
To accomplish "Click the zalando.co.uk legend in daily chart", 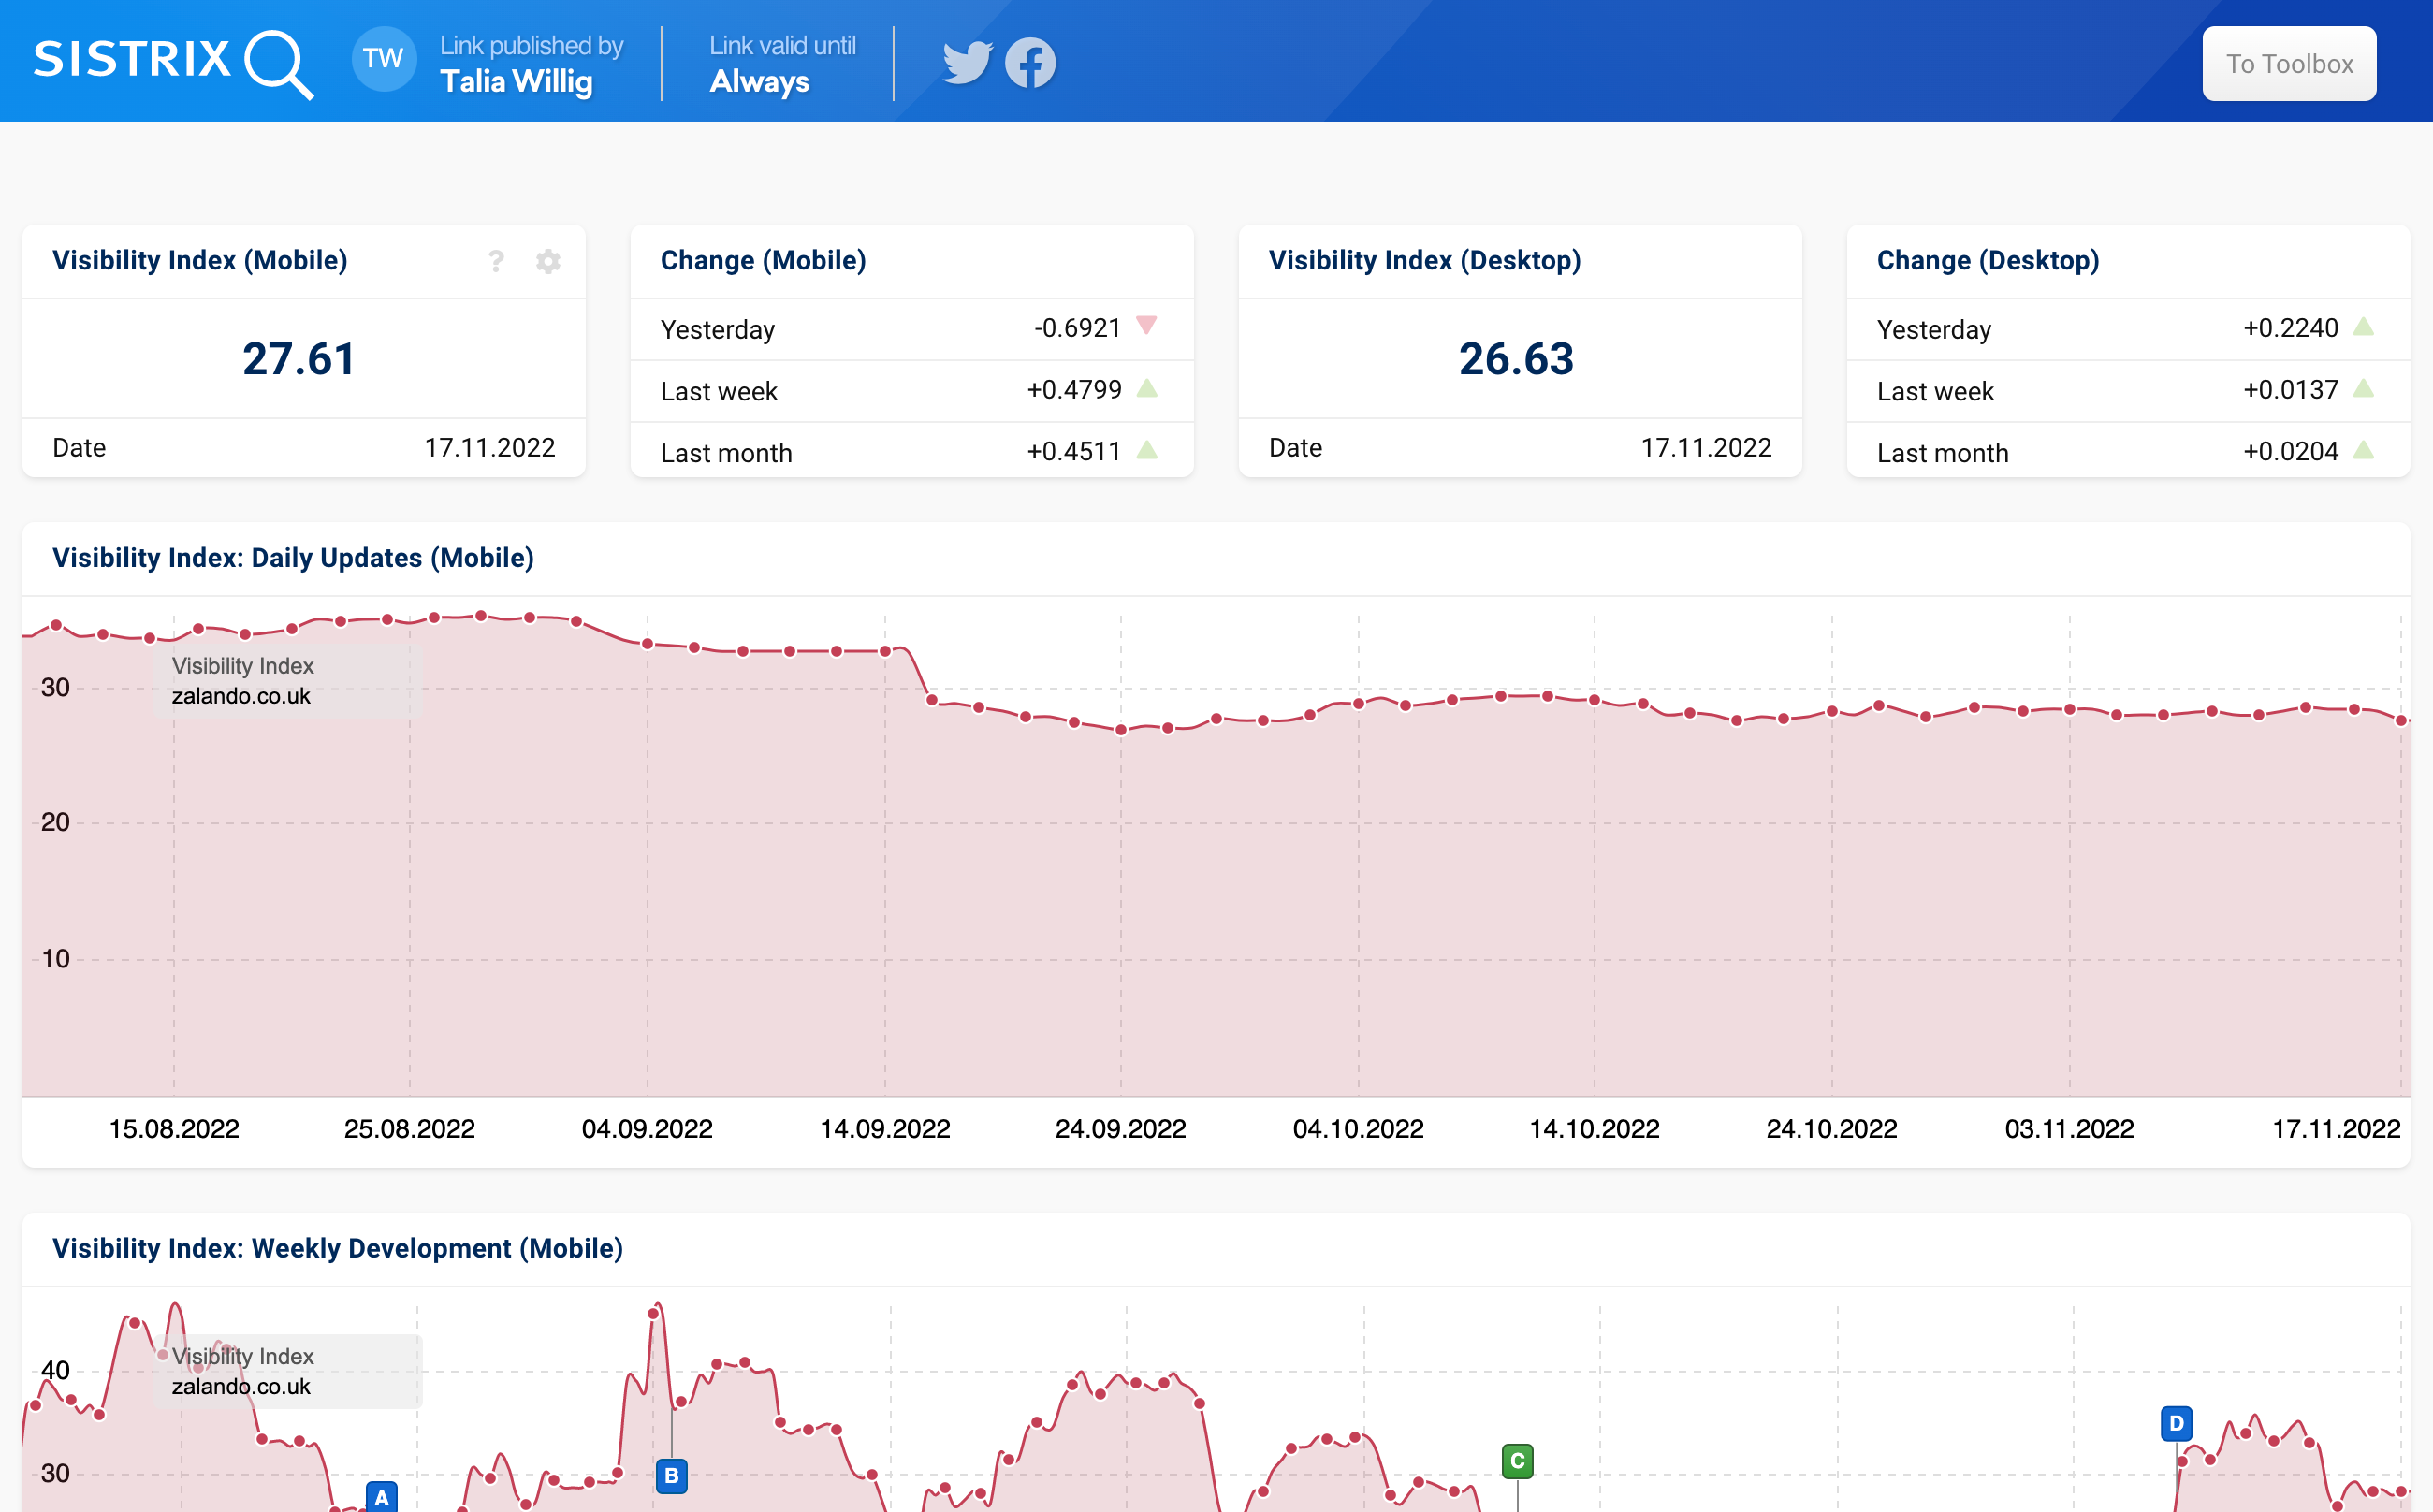I will point(241,696).
